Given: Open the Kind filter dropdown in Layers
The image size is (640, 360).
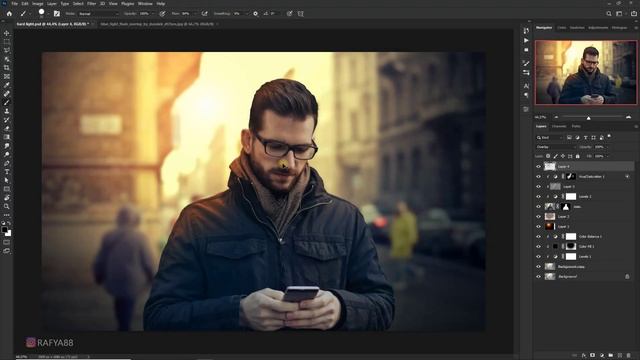Looking at the screenshot, I should click(550, 138).
